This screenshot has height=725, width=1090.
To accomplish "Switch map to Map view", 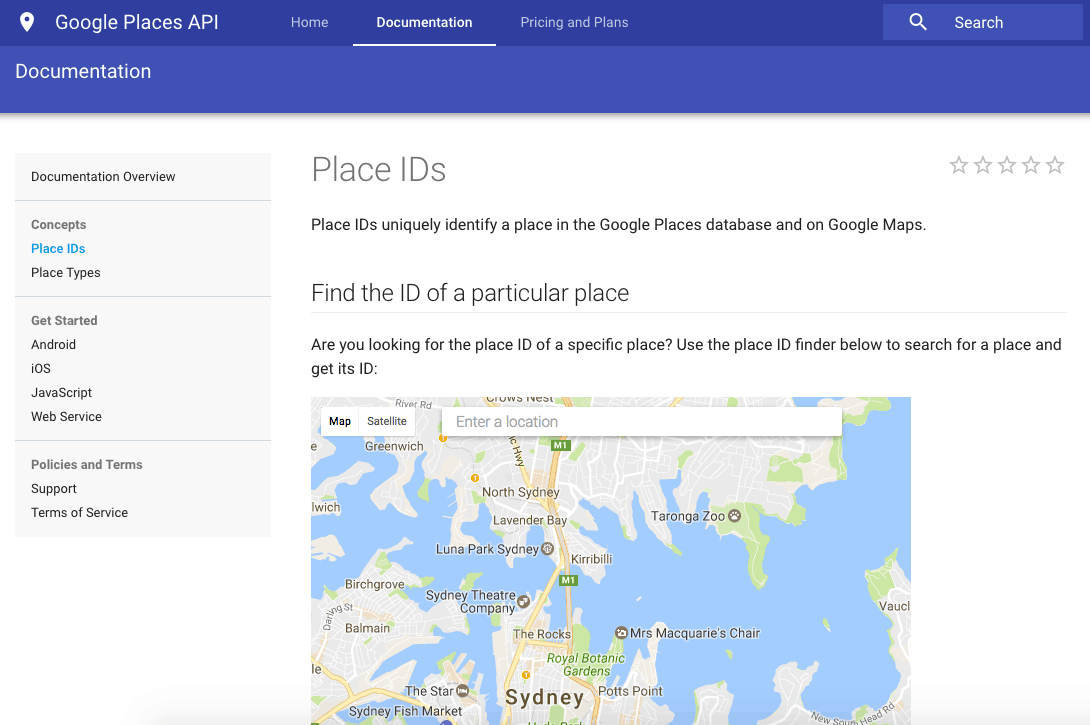I will (340, 421).
